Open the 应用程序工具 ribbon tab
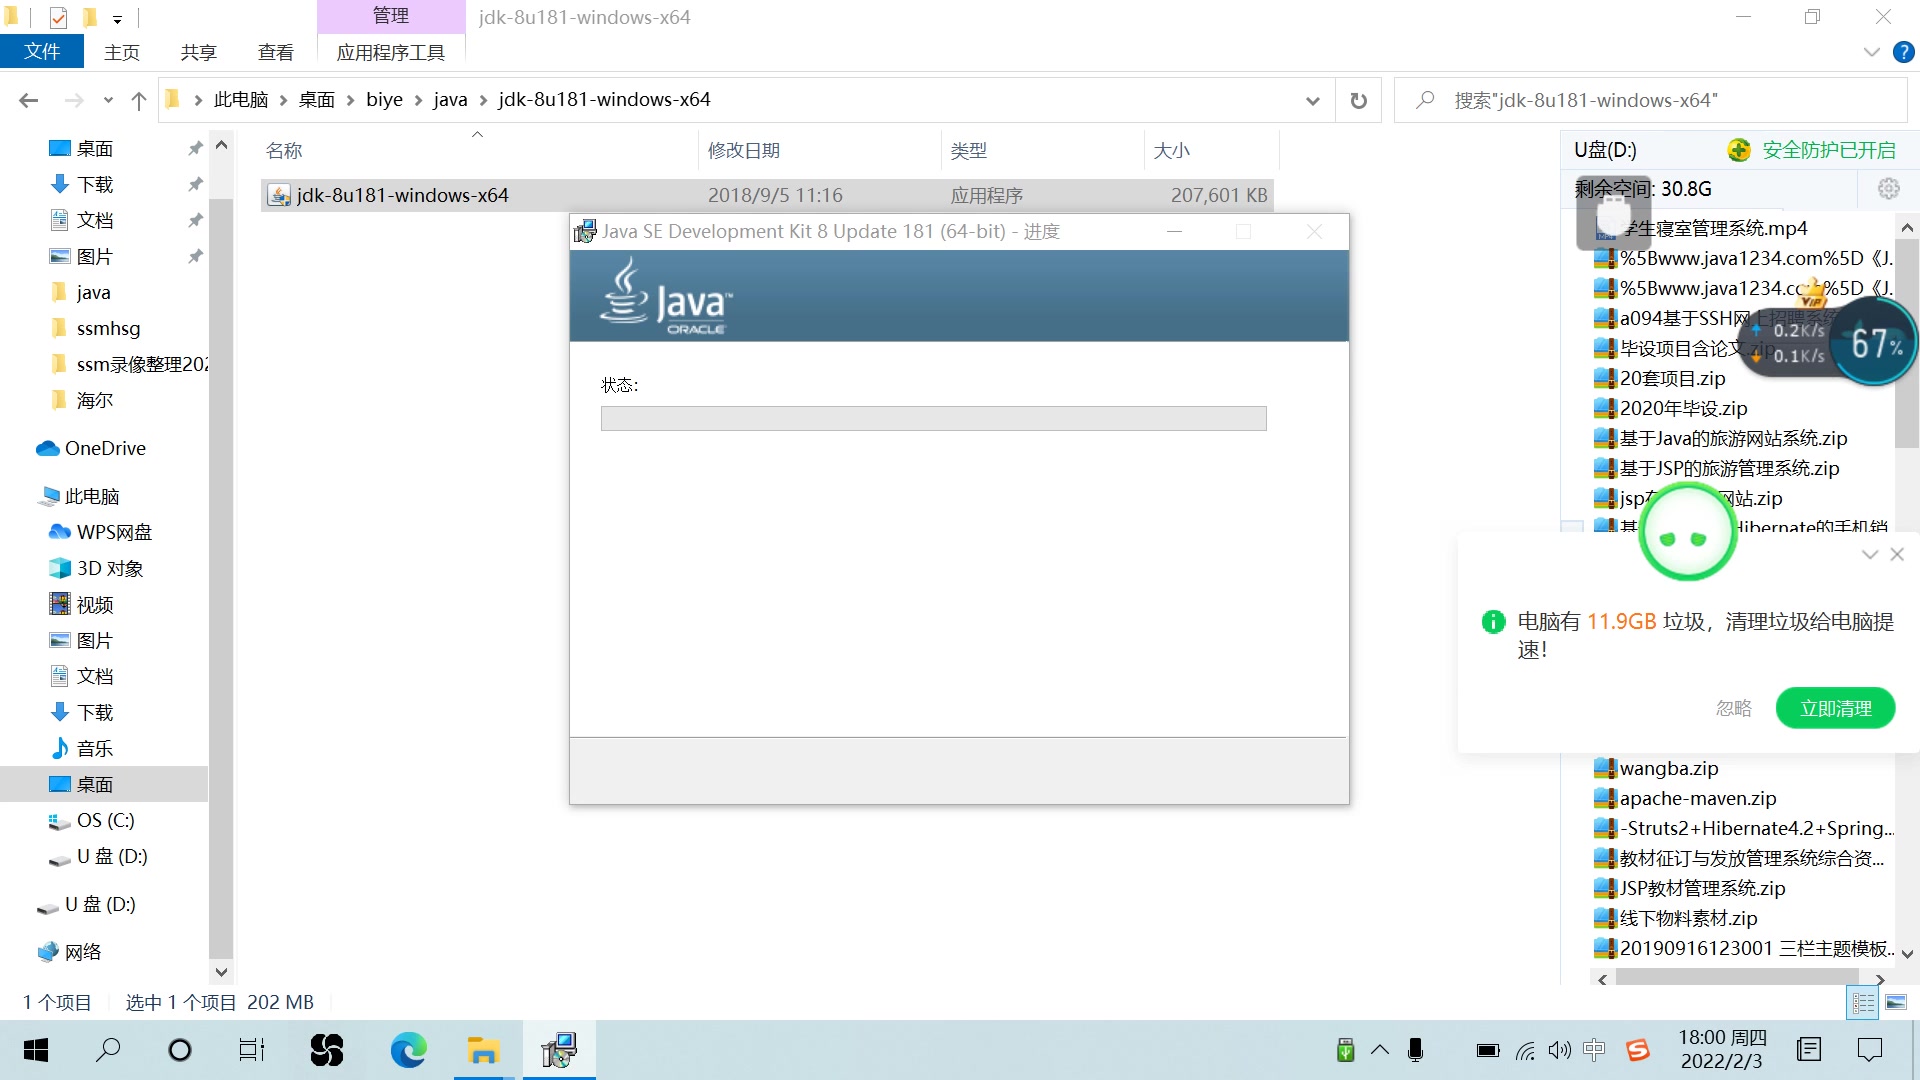 point(391,52)
